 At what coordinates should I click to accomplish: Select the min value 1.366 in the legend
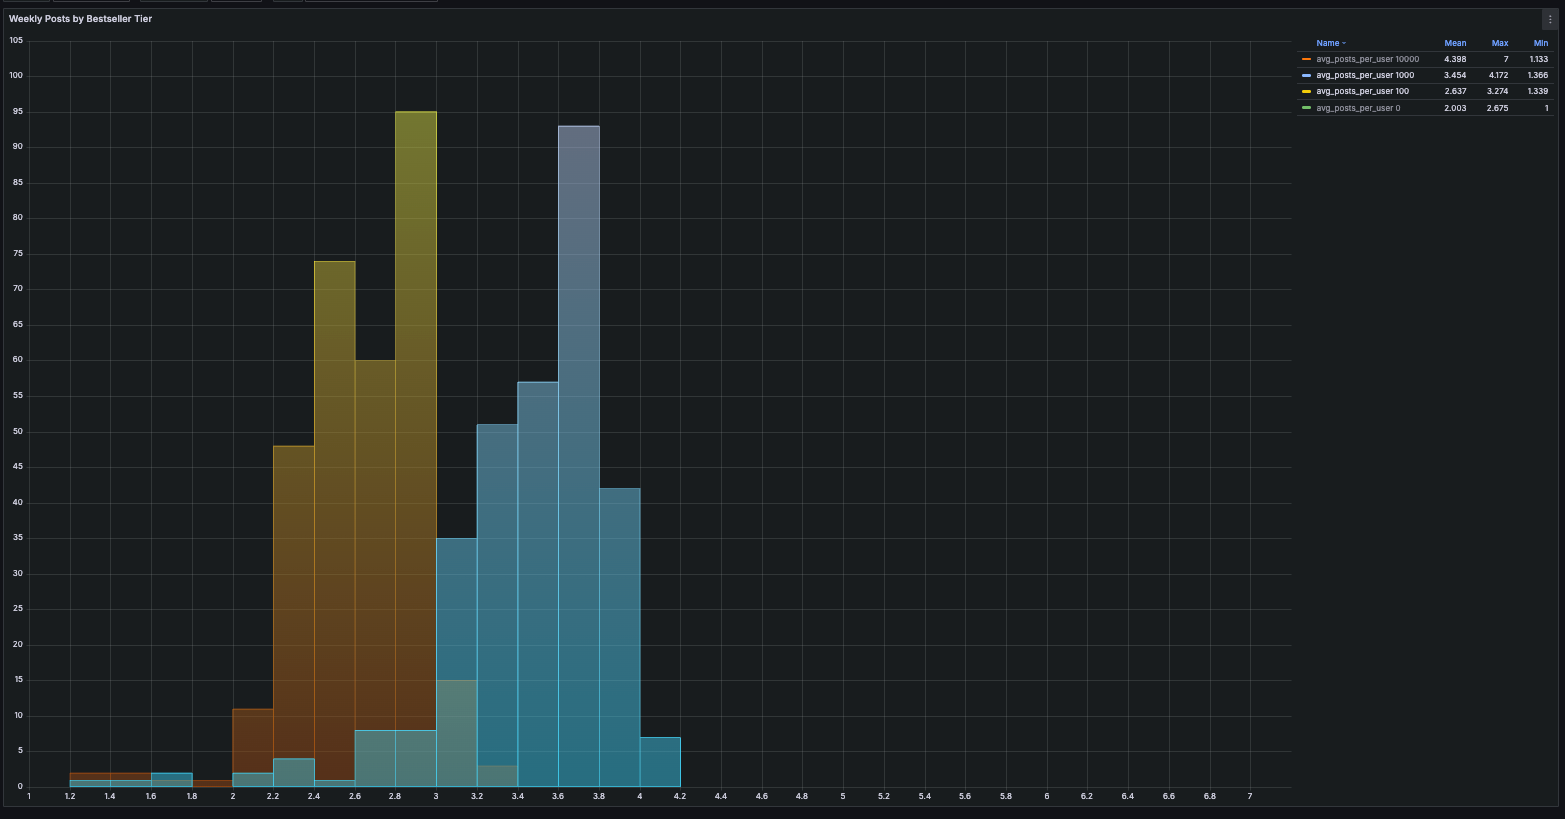[x=1538, y=75]
